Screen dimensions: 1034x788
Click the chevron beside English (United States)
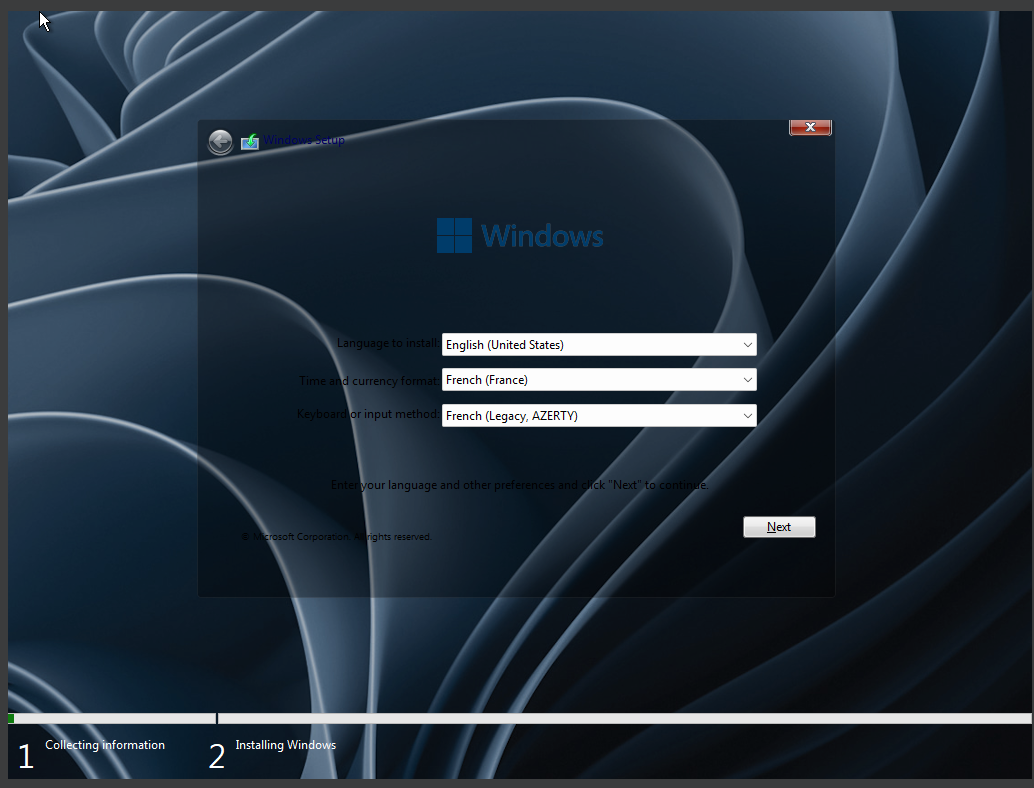[748, 345]
